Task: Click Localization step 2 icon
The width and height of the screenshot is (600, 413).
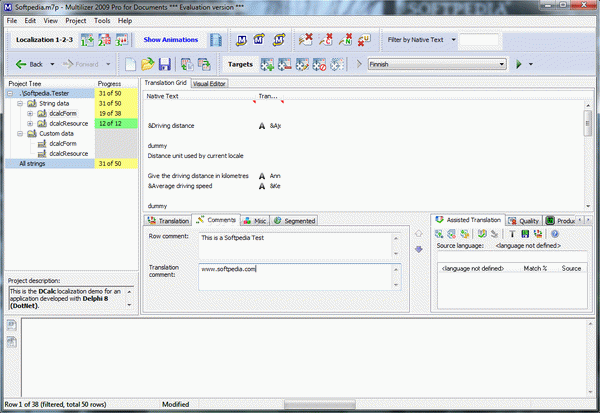Action: [x=104, y=40]
